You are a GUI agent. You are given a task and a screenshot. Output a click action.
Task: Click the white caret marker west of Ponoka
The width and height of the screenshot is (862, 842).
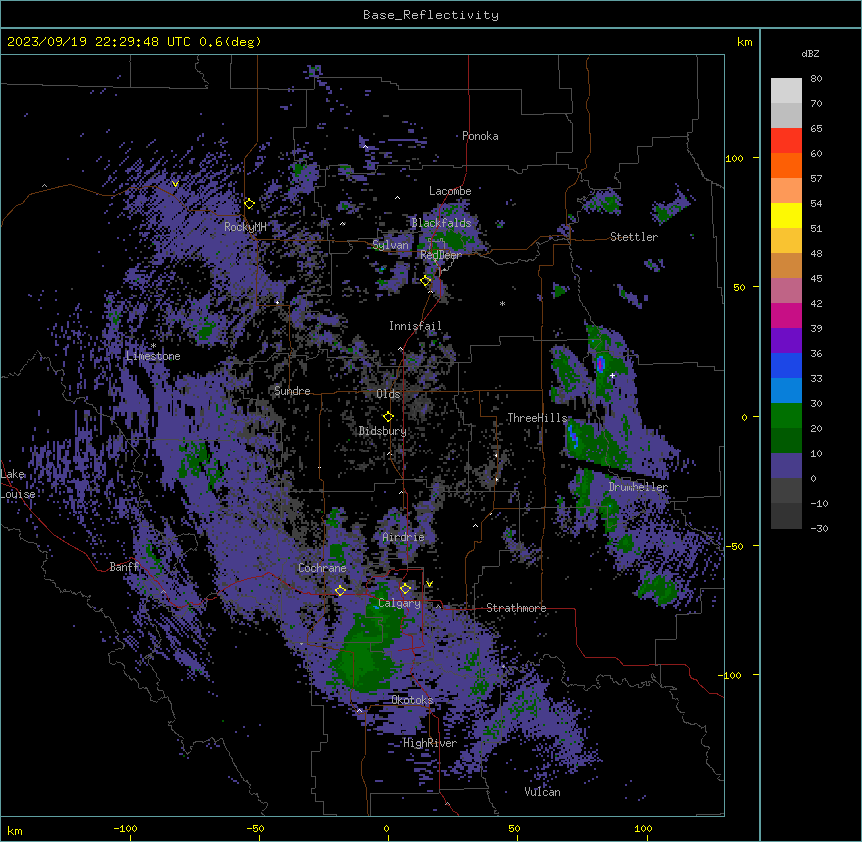pos(366,147)
